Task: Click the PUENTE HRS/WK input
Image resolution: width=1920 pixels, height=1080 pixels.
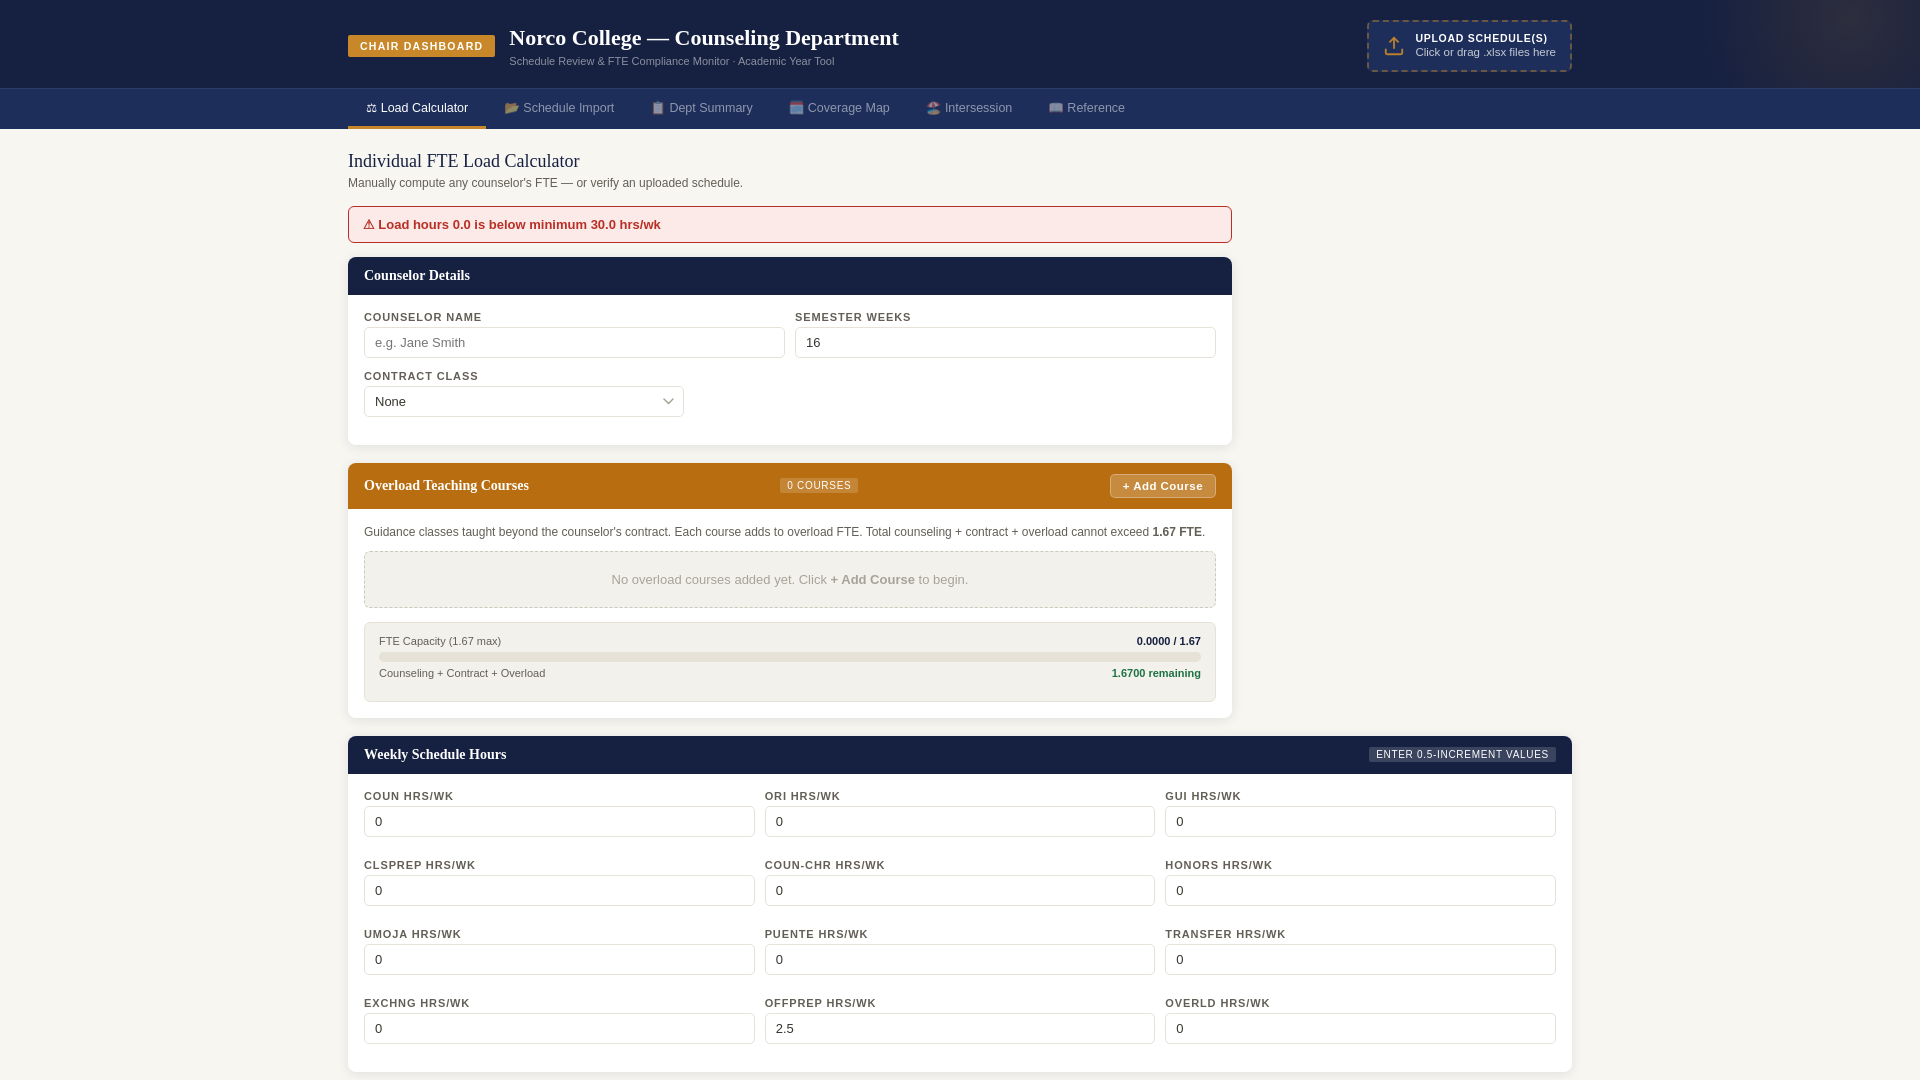Action: click(x=959, y=960)
